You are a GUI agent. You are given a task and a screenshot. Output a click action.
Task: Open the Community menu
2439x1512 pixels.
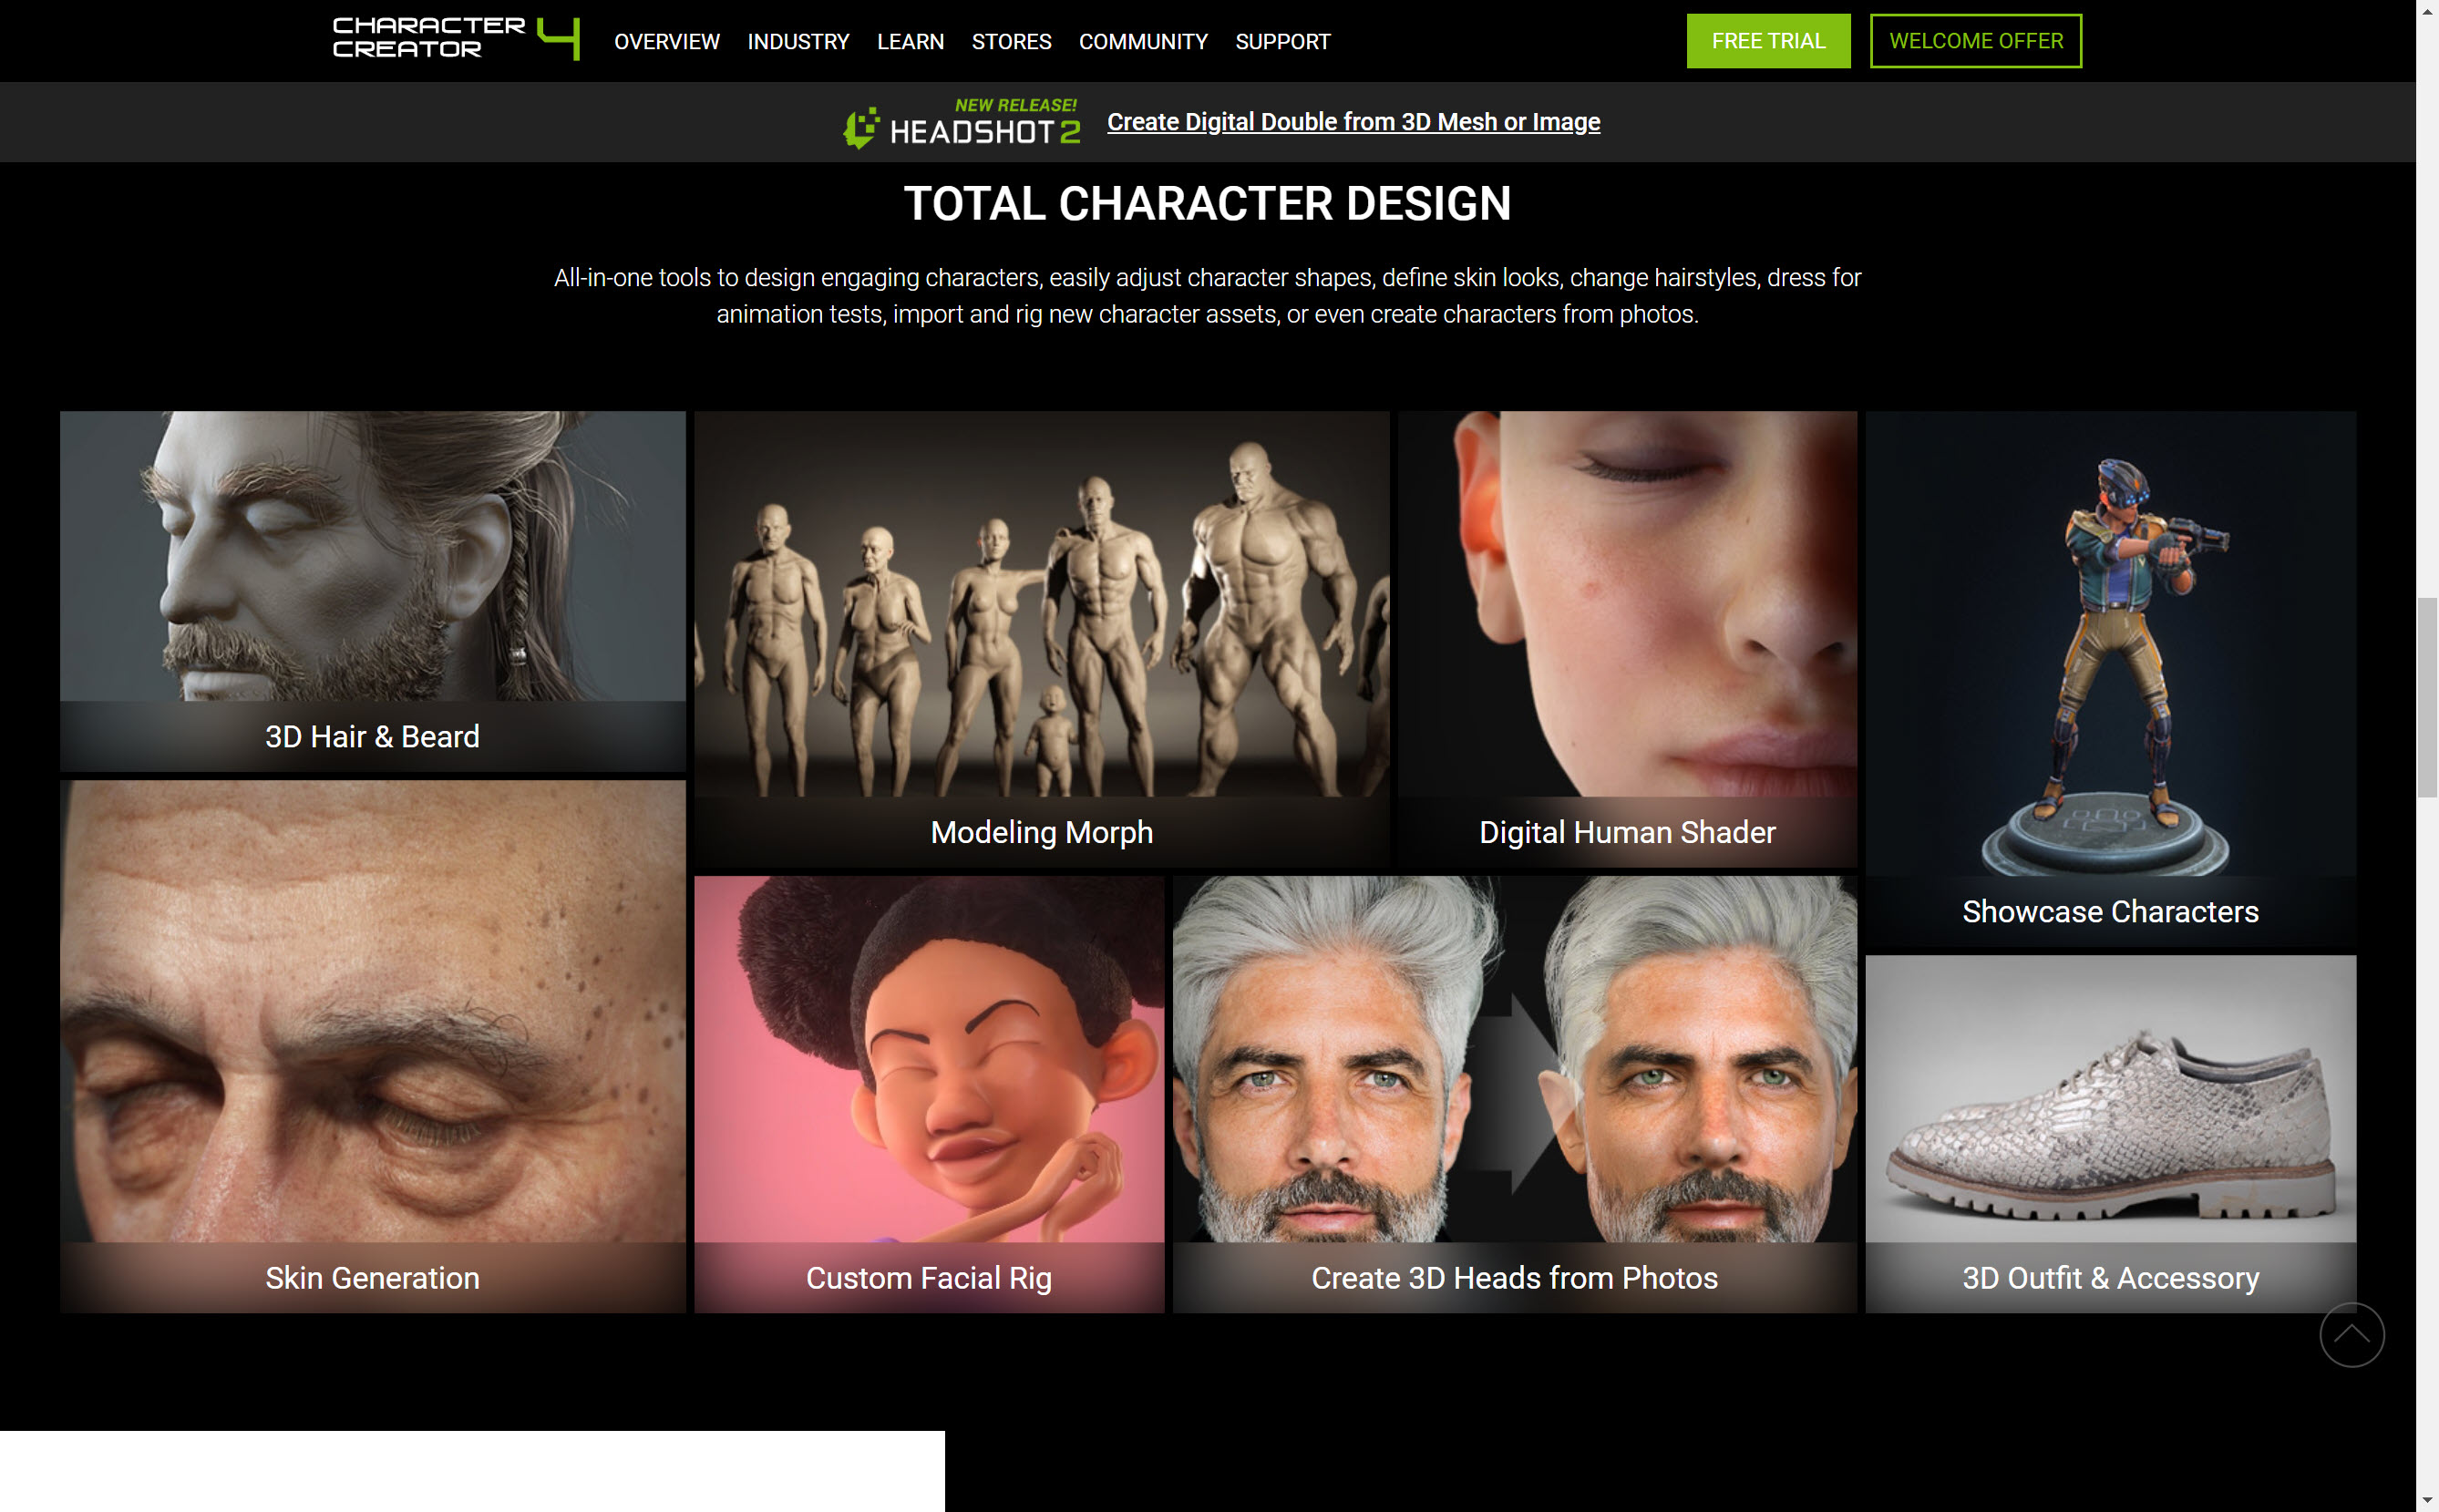[1142, 41]
